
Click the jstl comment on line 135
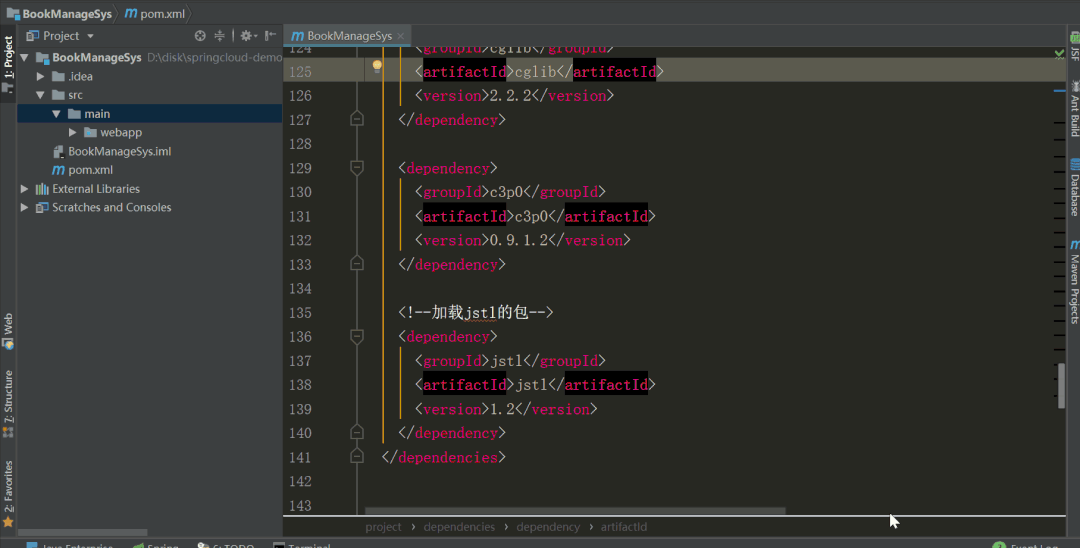pyautogui.click(x=476, y=313)
